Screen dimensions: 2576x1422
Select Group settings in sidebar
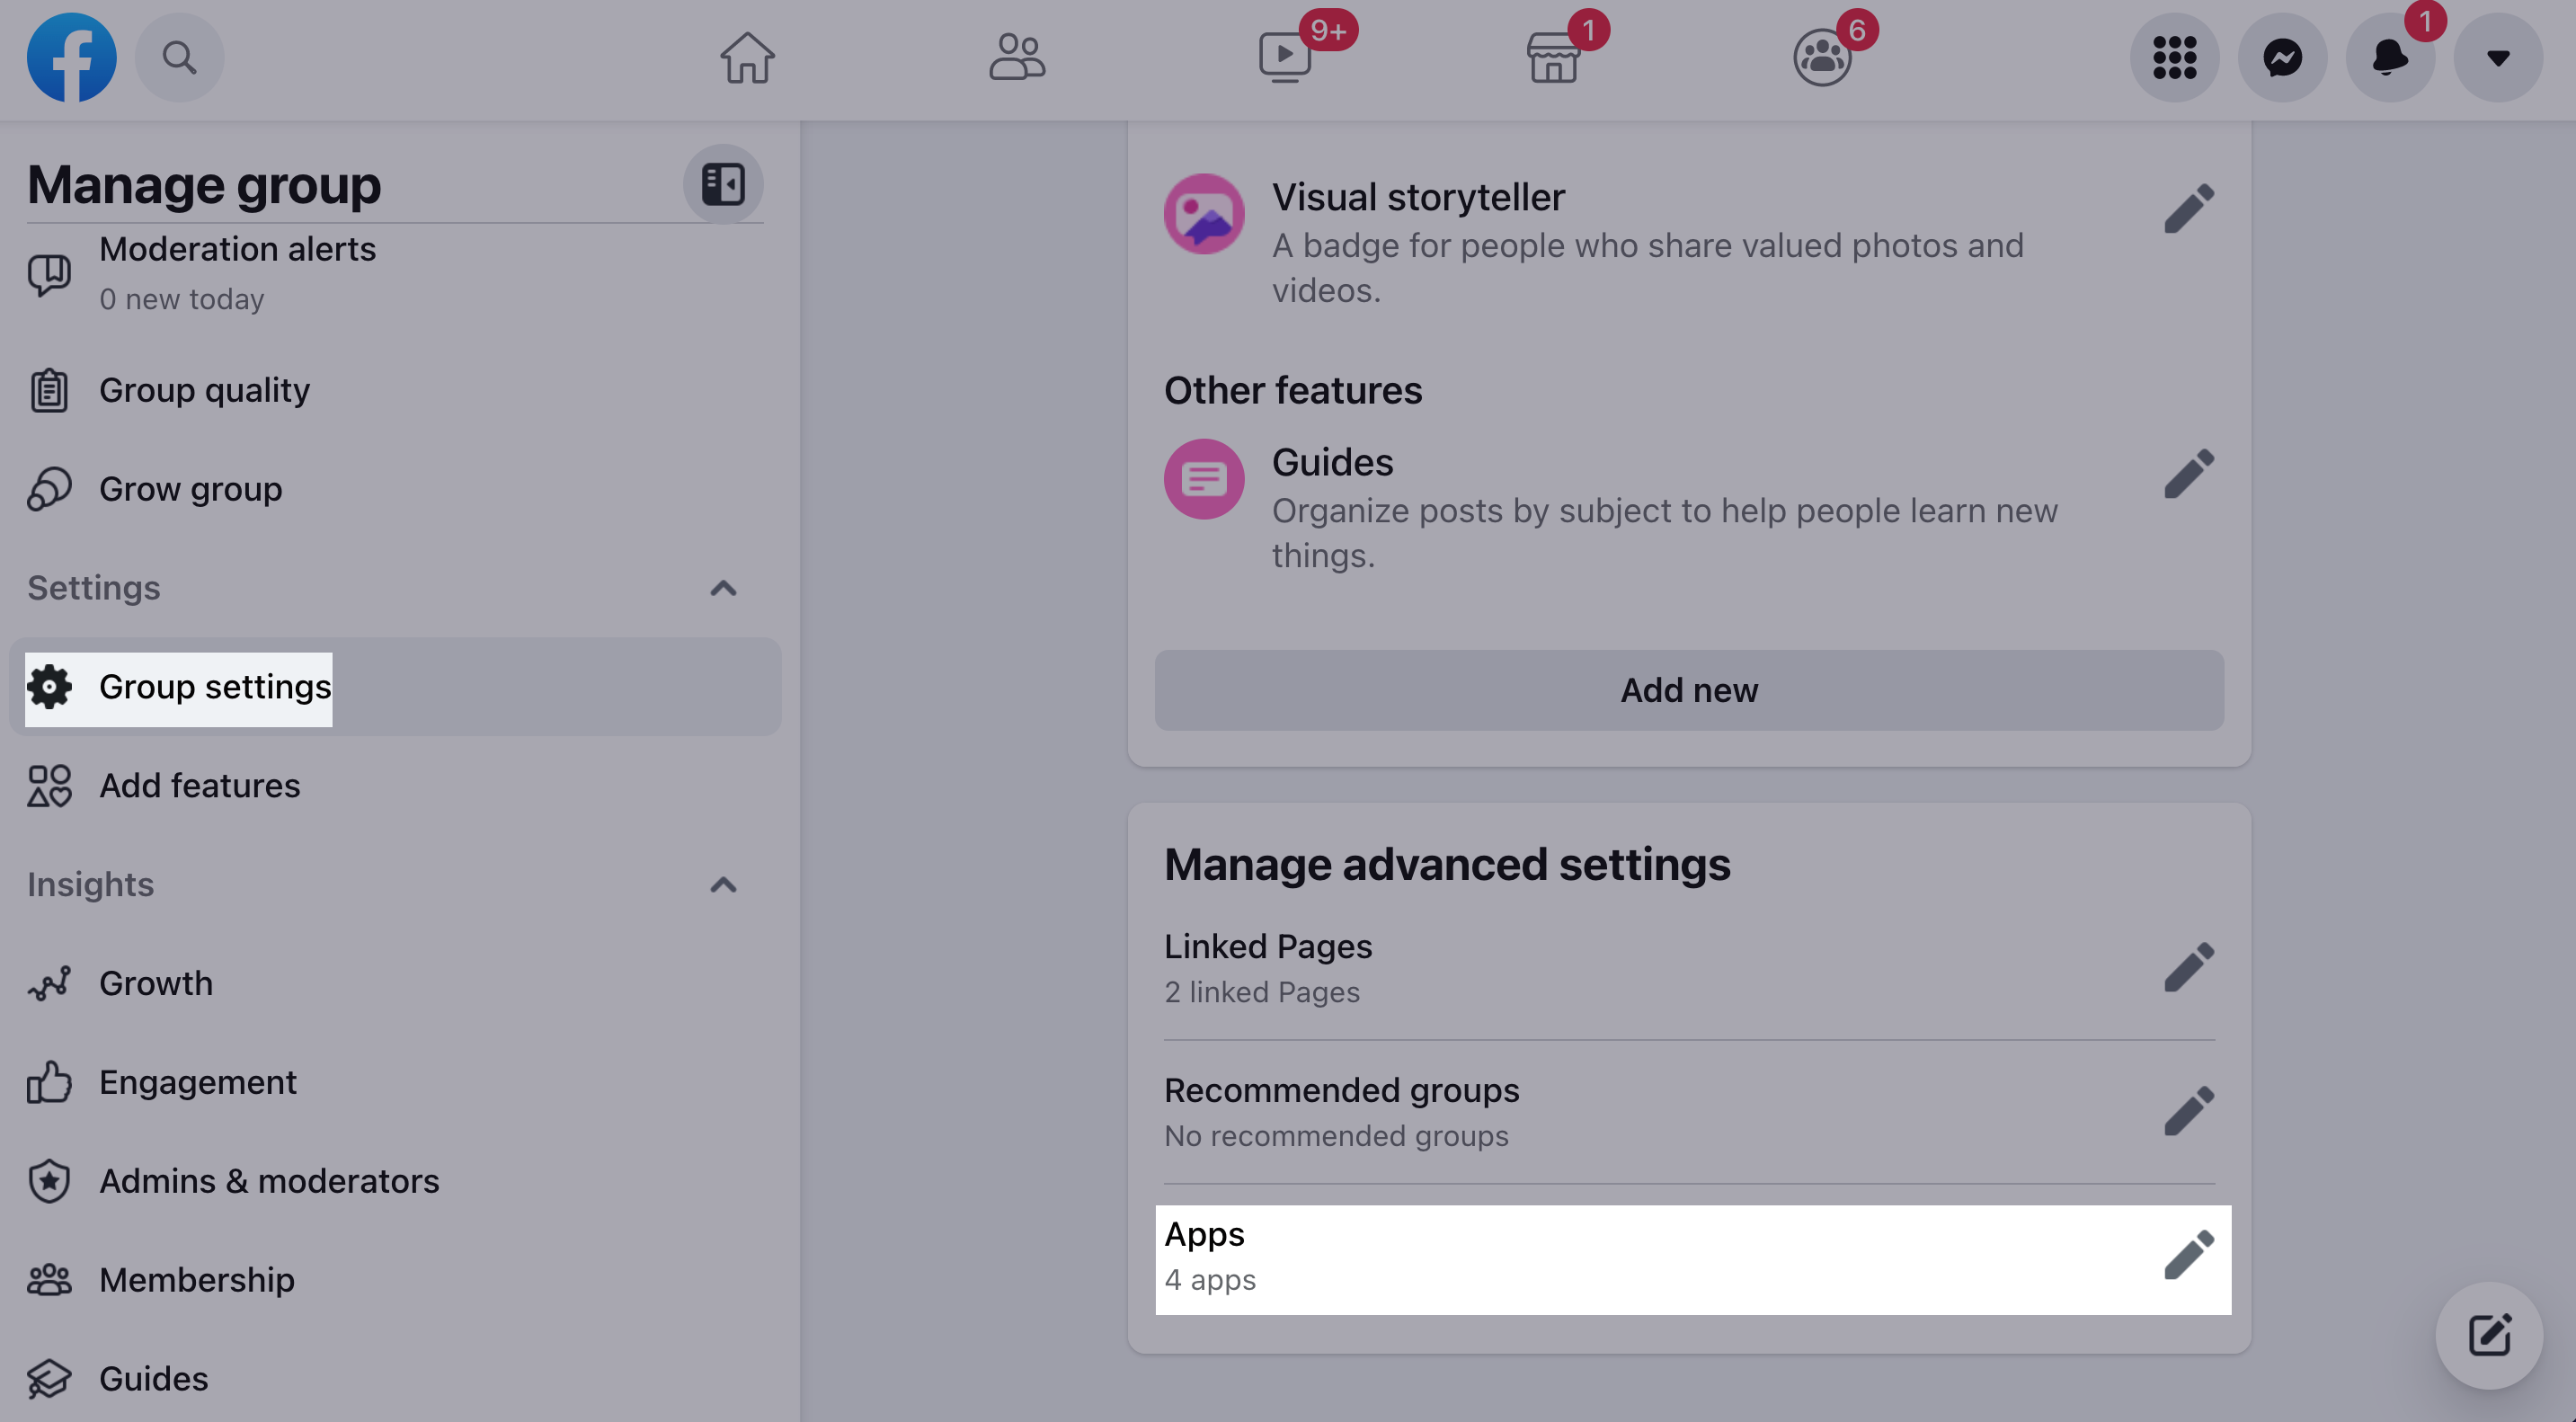click(x=395, y=687)
